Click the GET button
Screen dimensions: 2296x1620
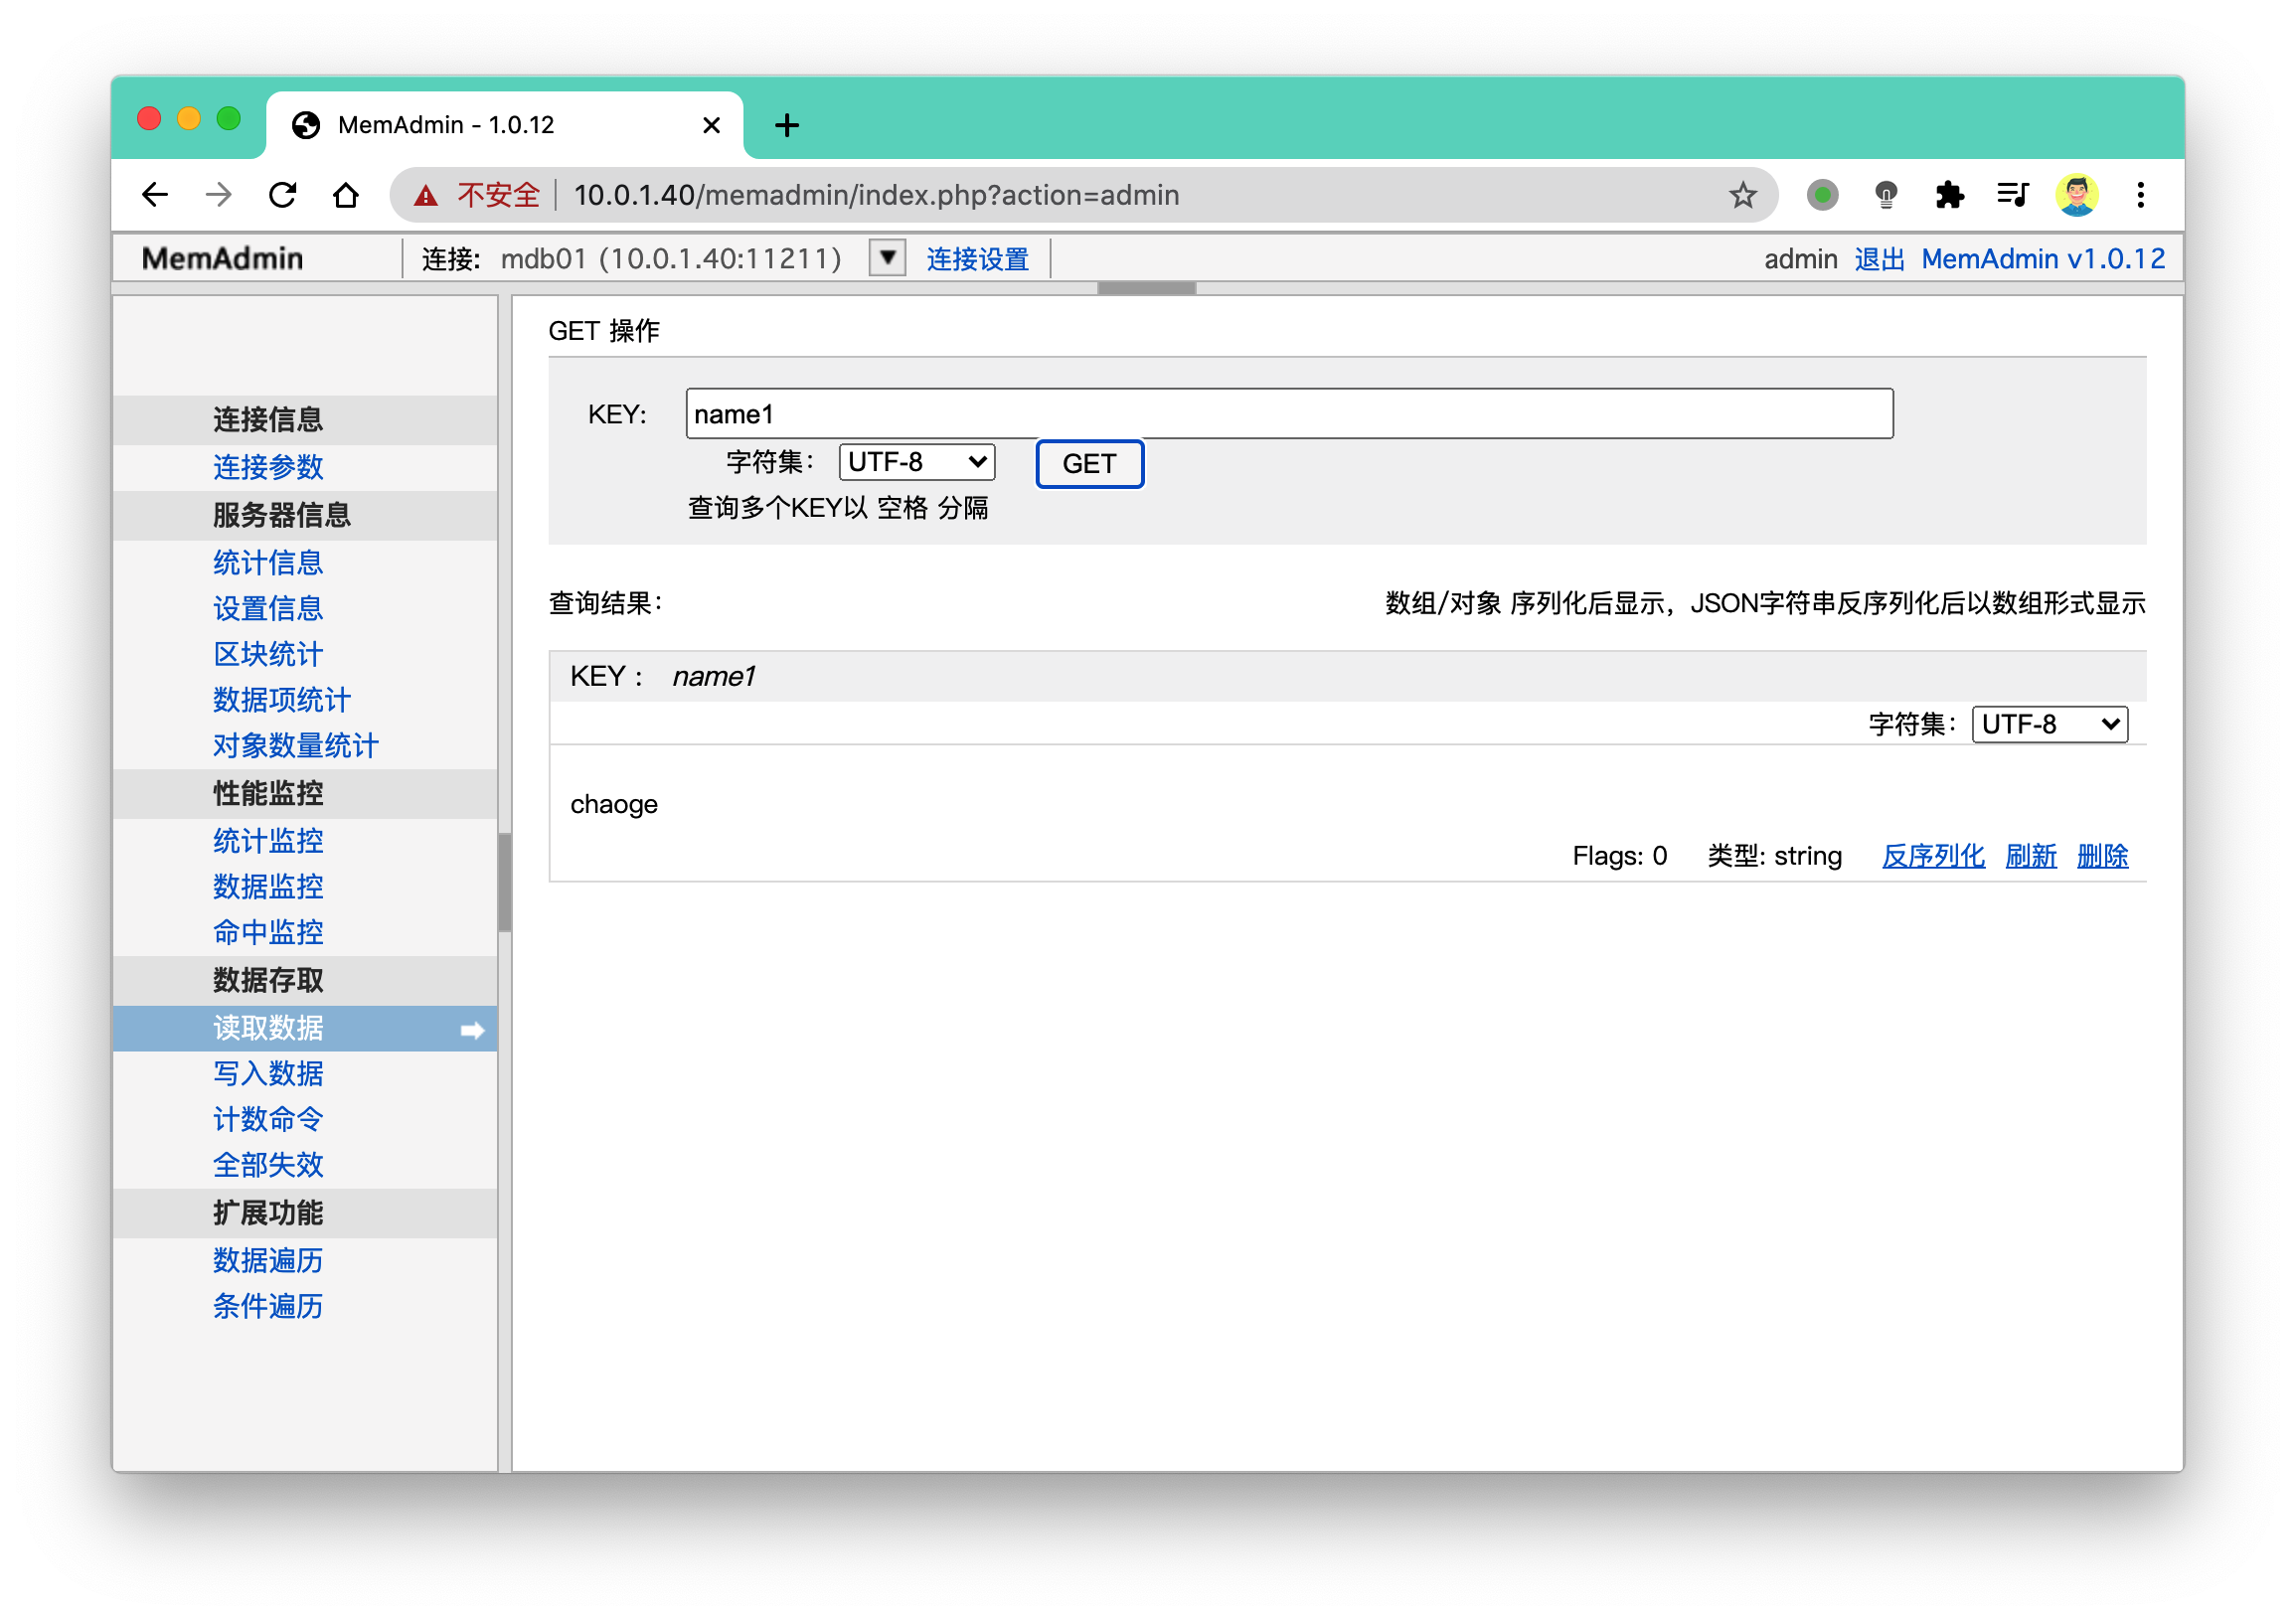[x=1089, y=464]
